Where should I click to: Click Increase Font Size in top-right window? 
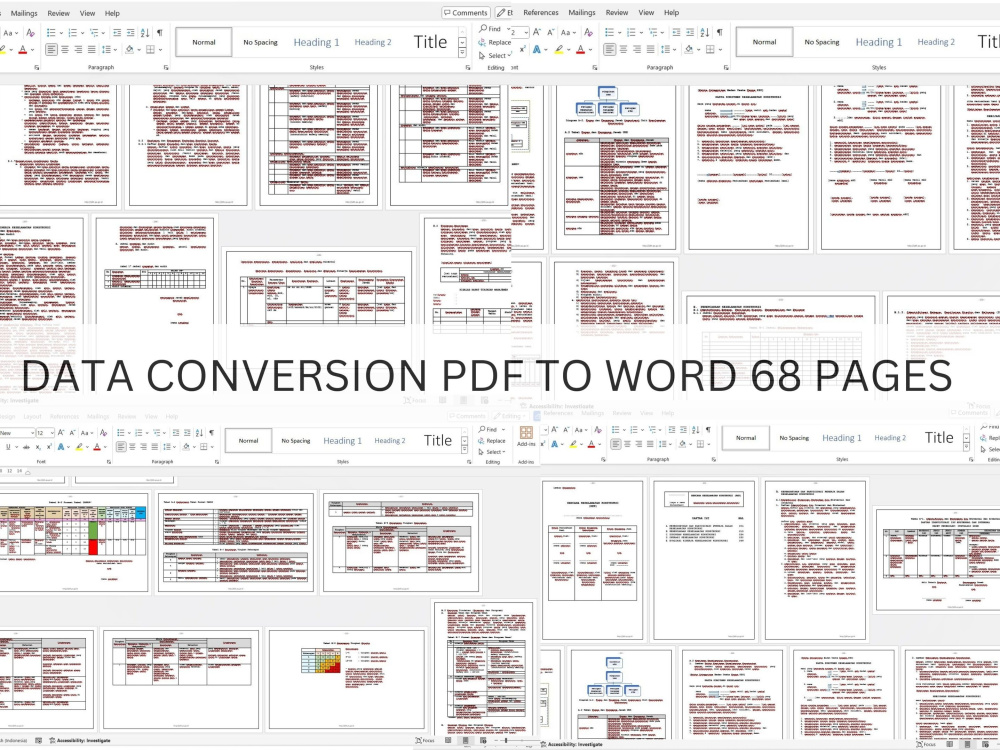(537, 33)
